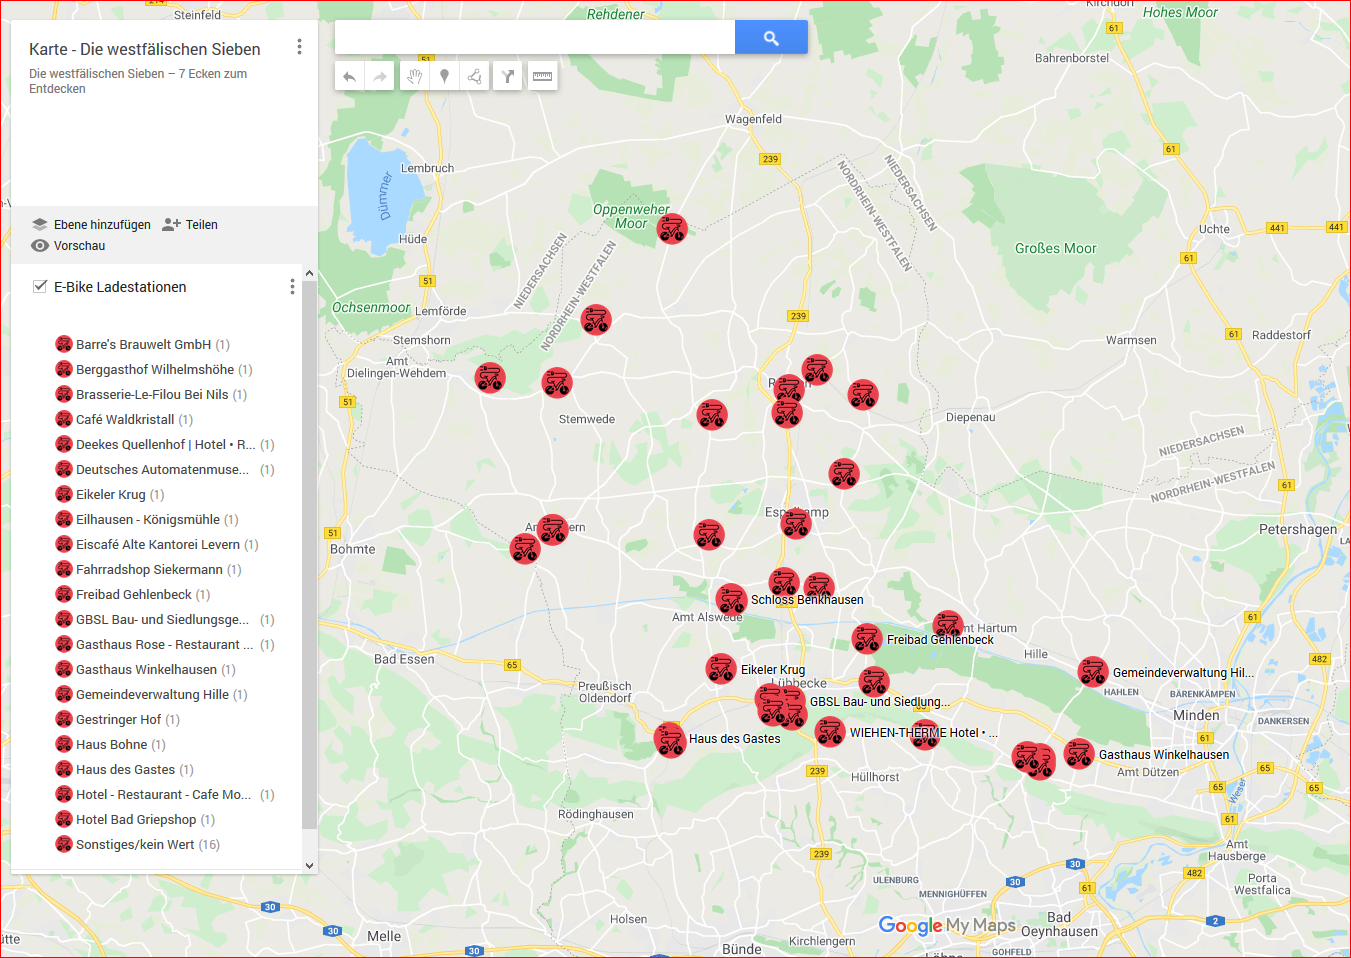Click the GBSL Bau- und Siedlung map marker
Screen dimensions: 1351x958
790,702
